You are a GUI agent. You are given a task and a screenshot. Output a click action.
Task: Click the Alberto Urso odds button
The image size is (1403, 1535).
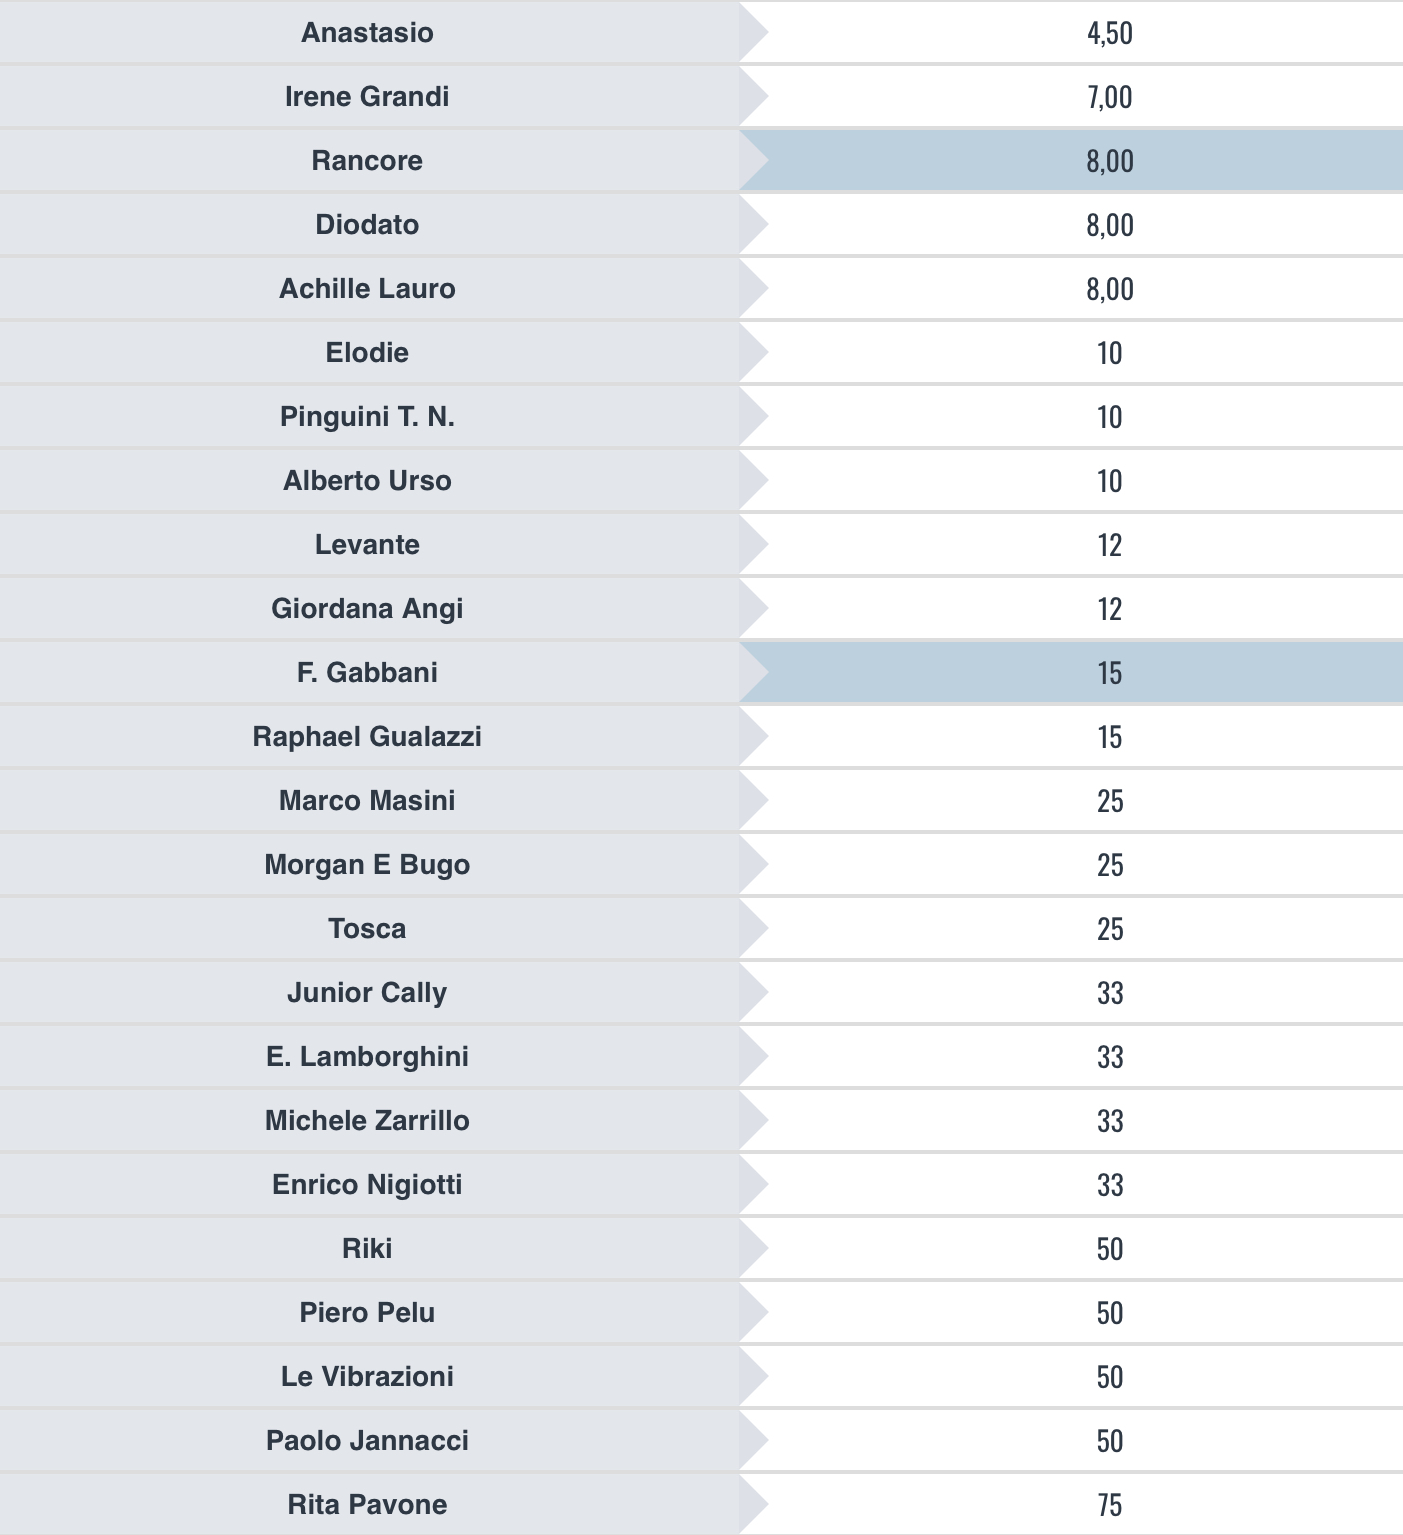(x=1109, y=481)
